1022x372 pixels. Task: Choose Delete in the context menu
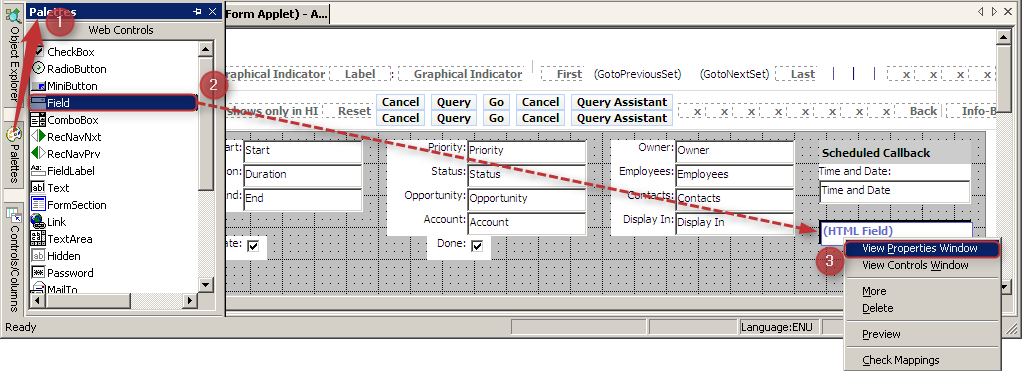point(922,308)
